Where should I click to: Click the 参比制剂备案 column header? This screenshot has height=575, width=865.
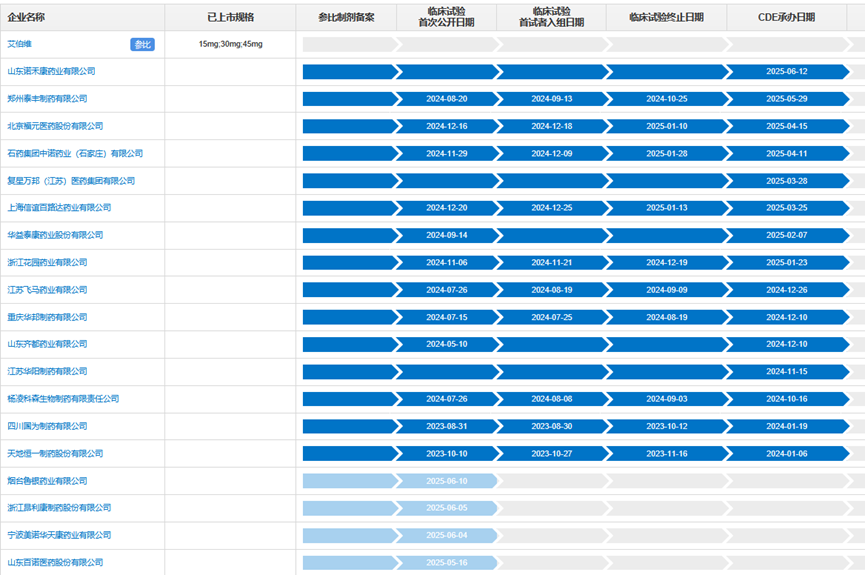point(346,17)
